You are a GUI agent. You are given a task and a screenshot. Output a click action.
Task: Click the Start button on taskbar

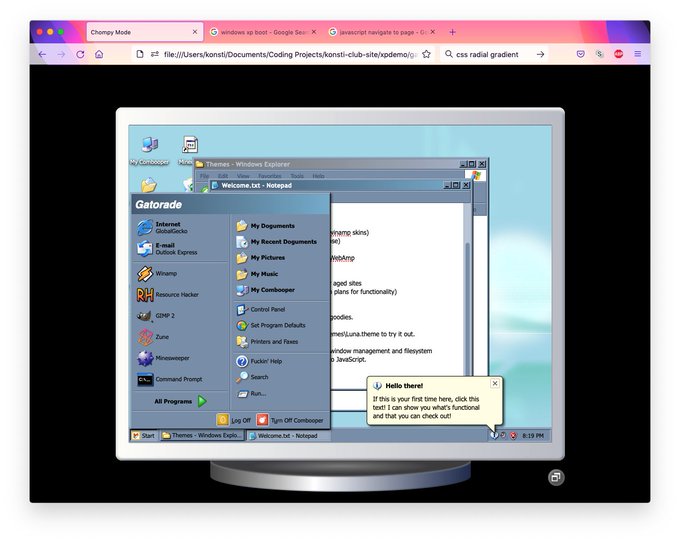pyautogui.click(x=144, y=435)
